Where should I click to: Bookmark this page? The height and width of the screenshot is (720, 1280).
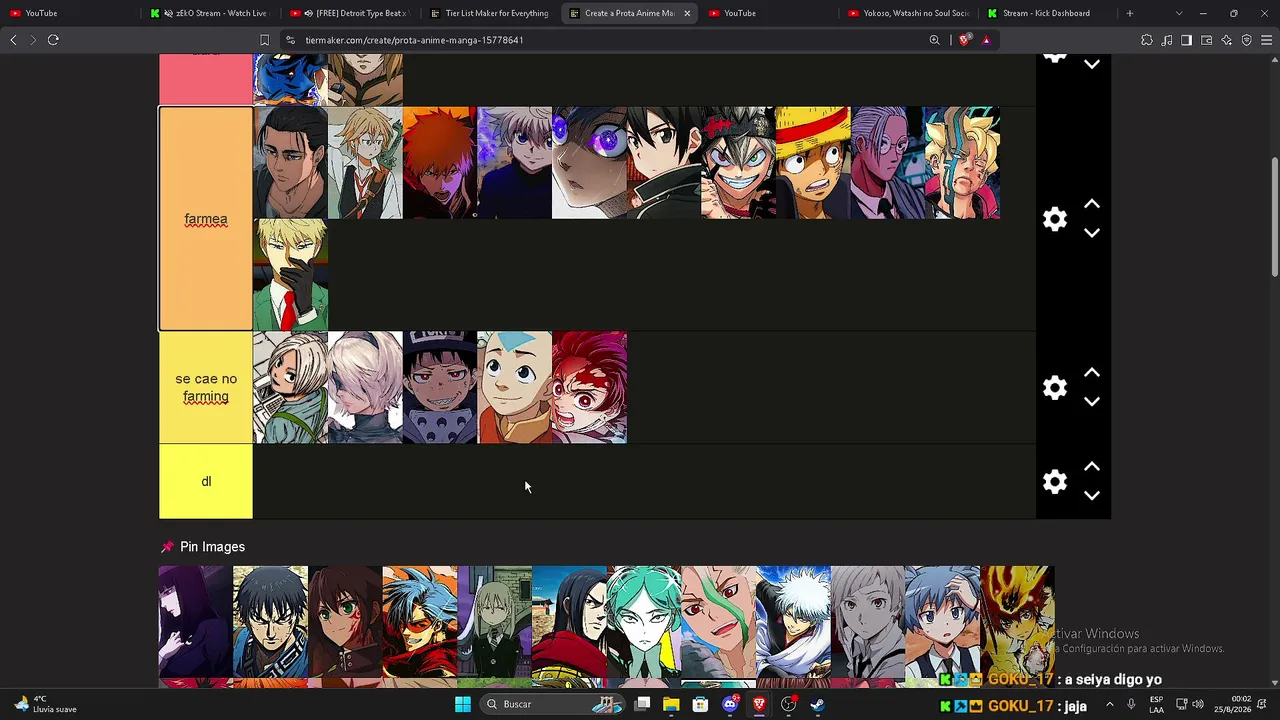(264, 40)
